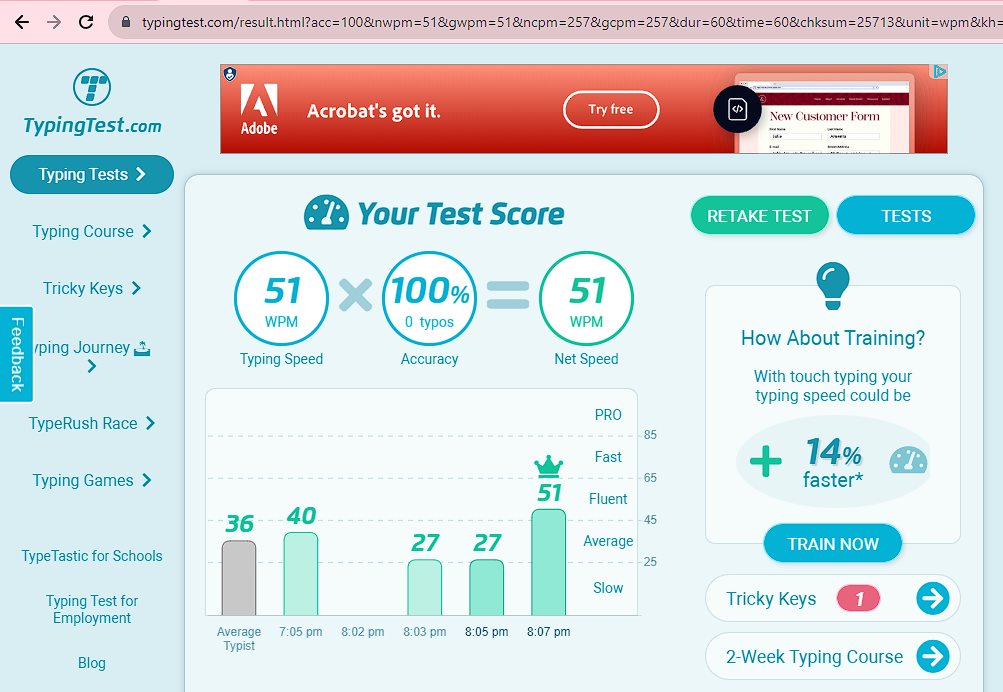The width and height of the screenshot is (1003, 692).
Task: Click the red Tricky Keys badge 1
Action: (x=858, y=599)
